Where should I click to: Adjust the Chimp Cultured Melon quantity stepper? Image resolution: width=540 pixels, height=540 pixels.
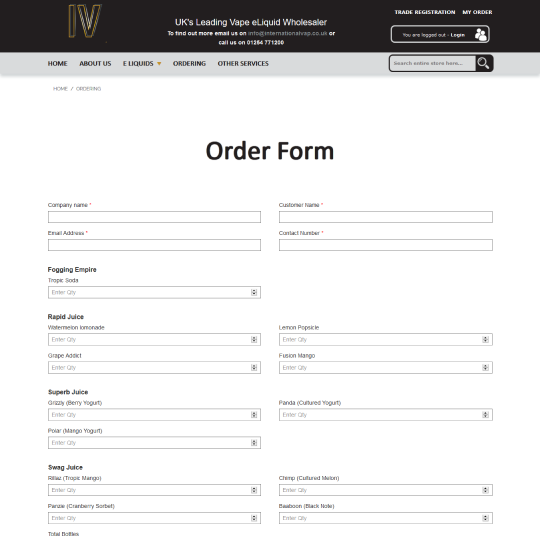click(x=485, y=490)
